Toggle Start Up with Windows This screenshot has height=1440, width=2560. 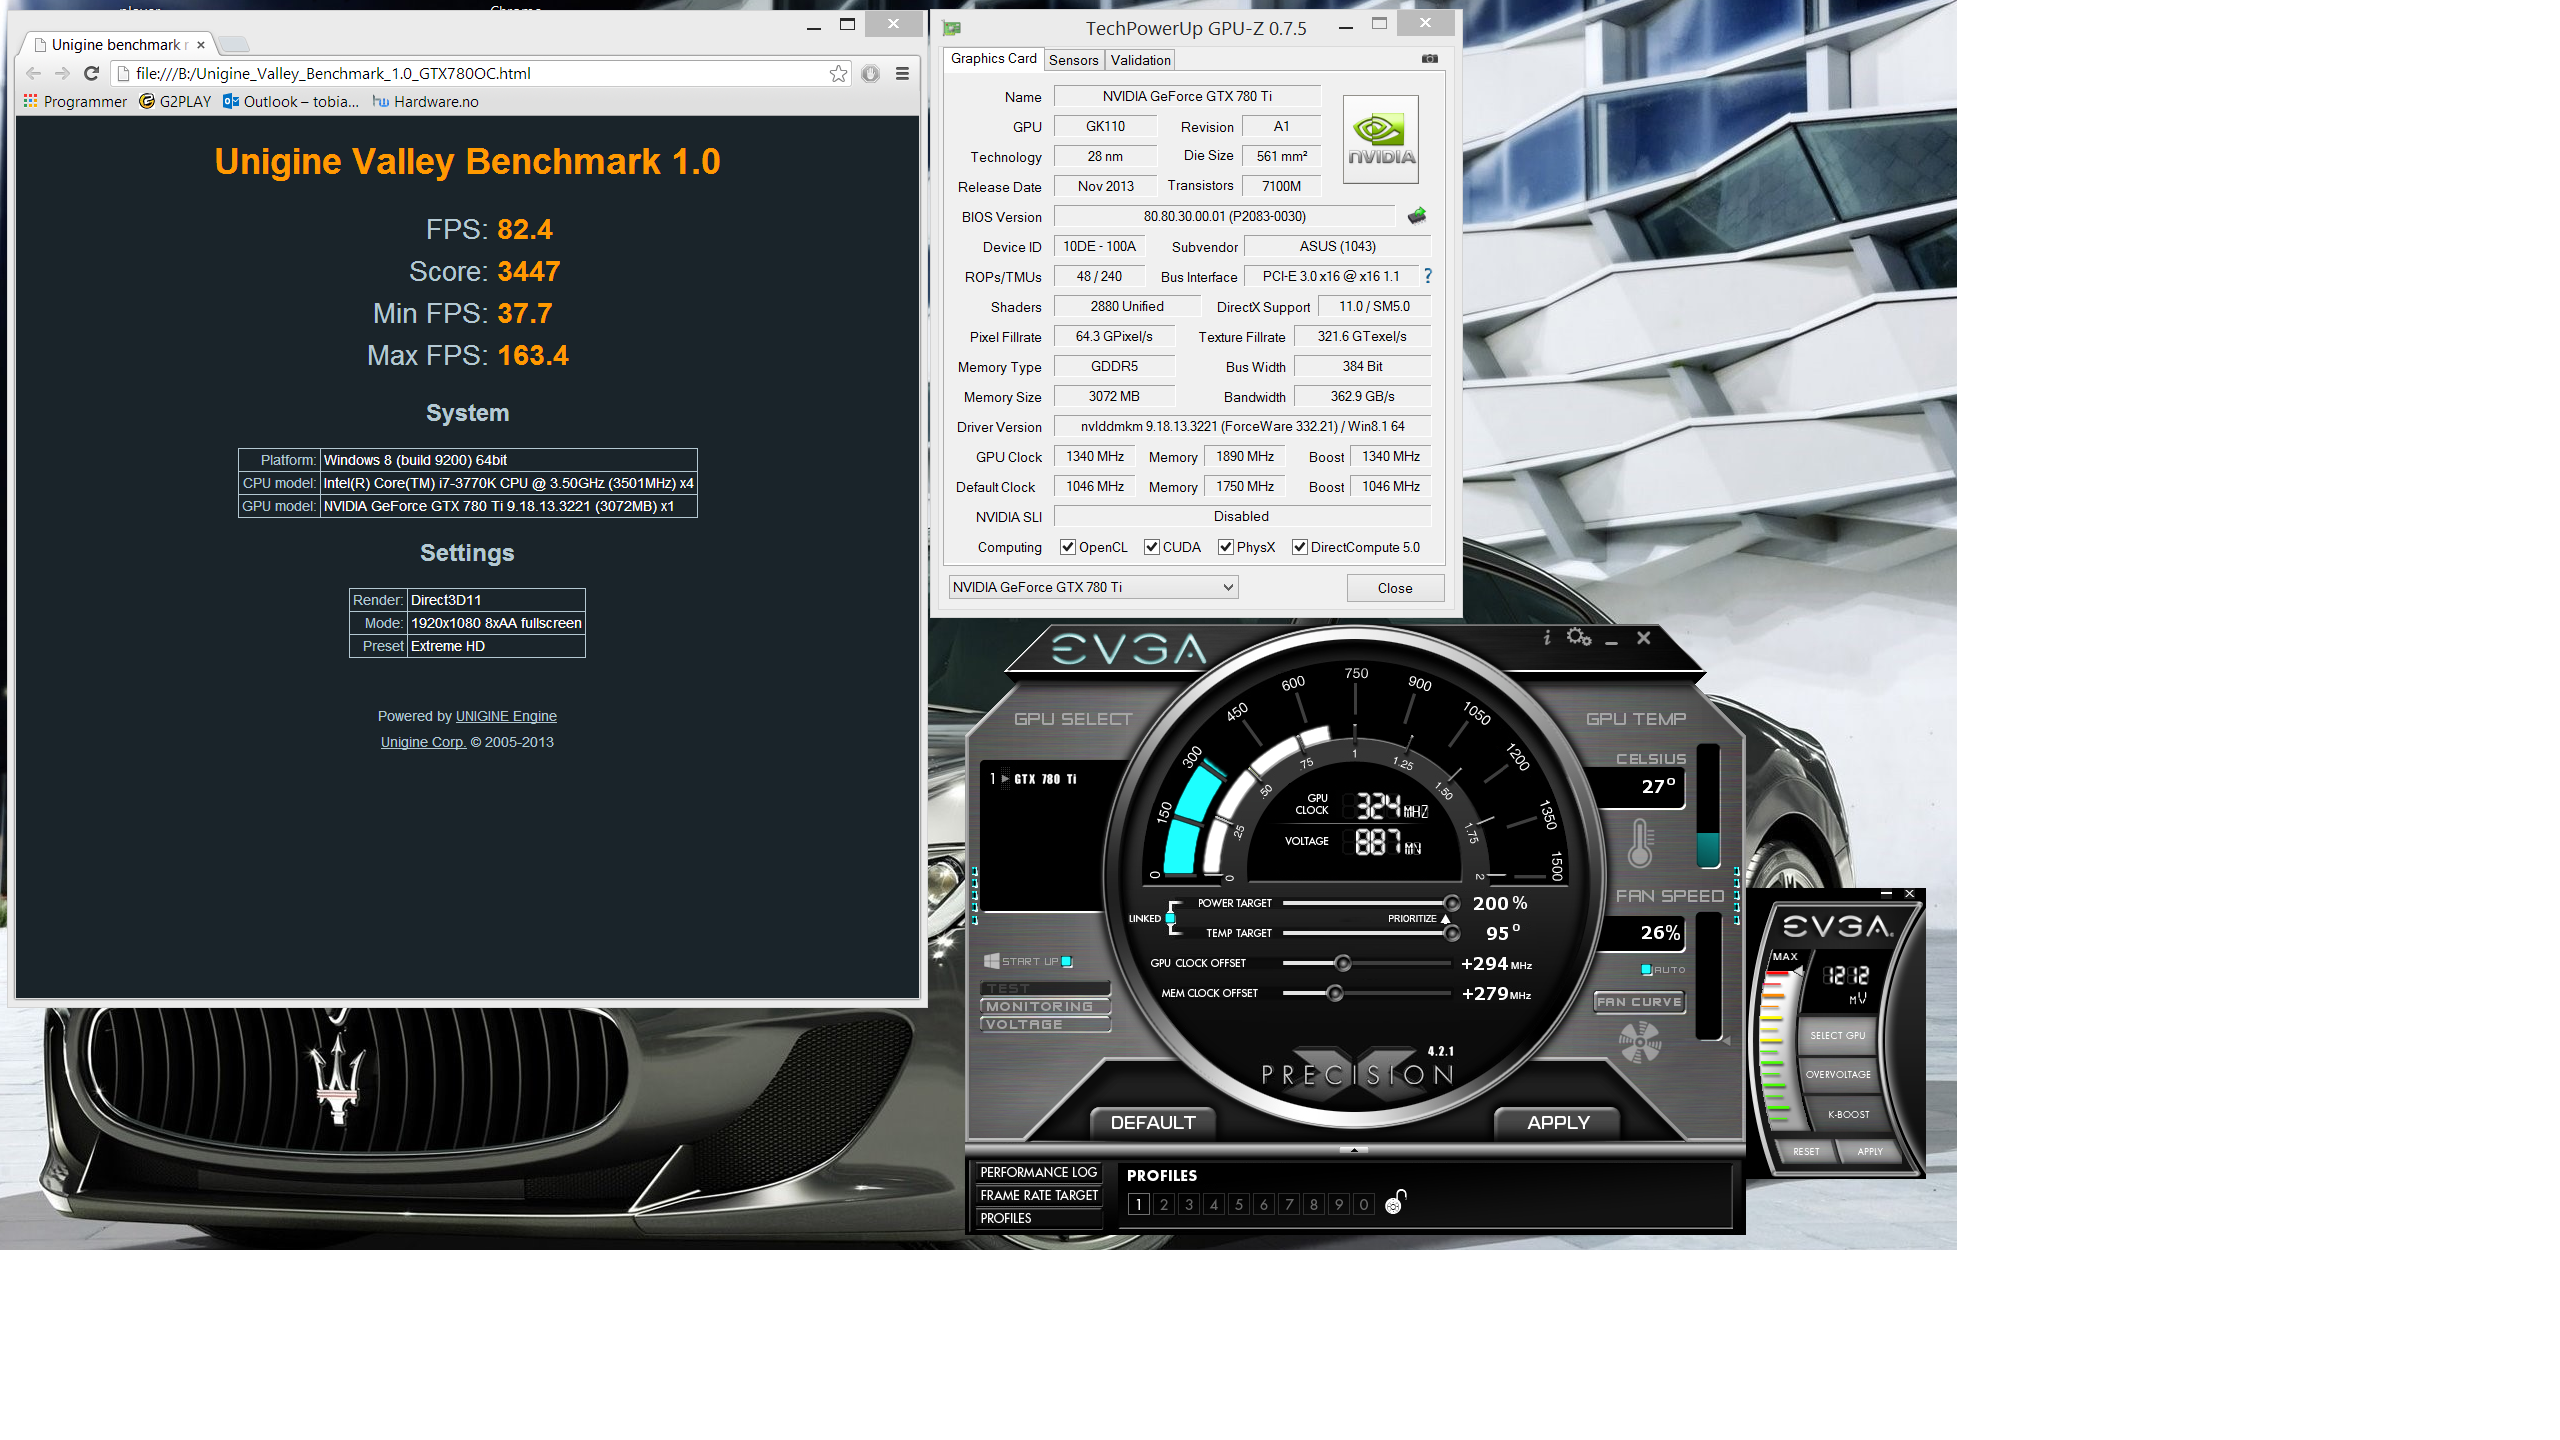tap(1067, 962)
